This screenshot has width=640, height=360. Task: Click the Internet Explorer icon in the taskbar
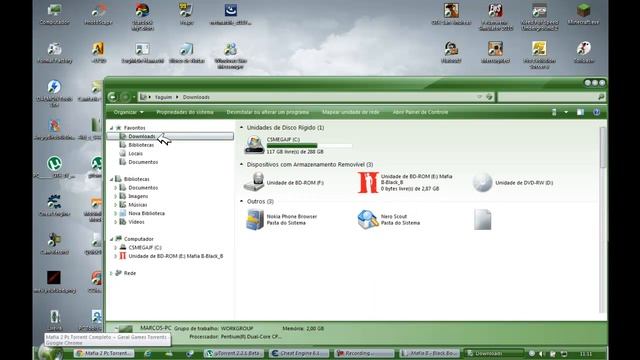point(148,353)
